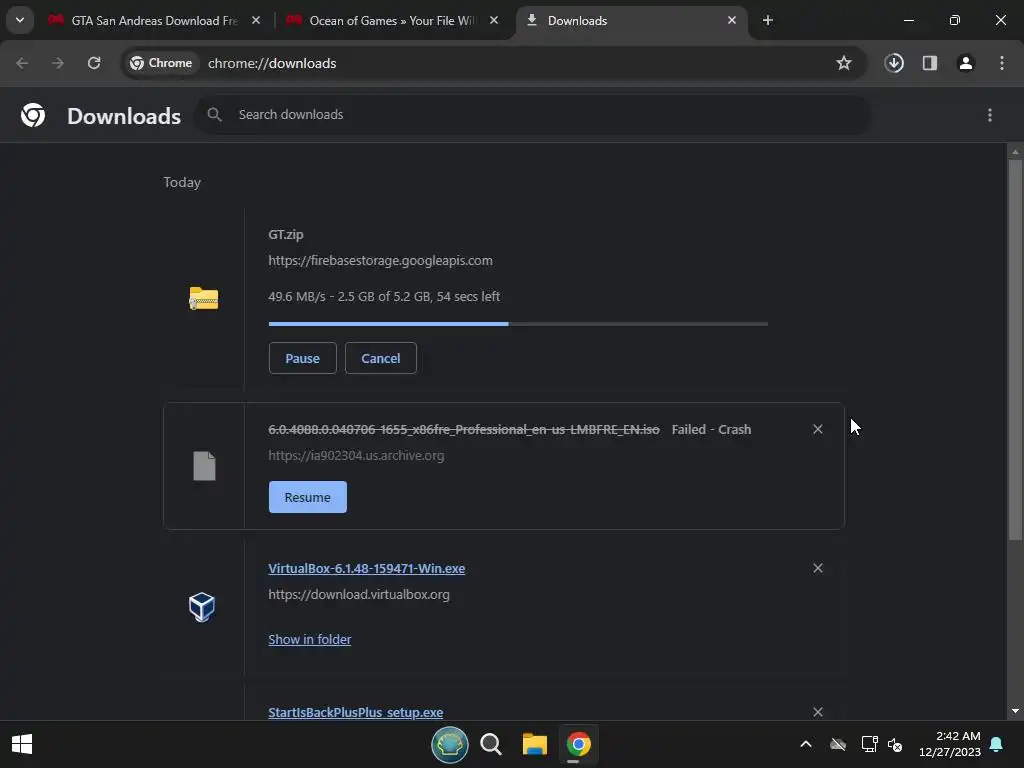Viewport: 1024px width, 768px height.
Task: Bookmark this page with the star icon
Action: 844,63
